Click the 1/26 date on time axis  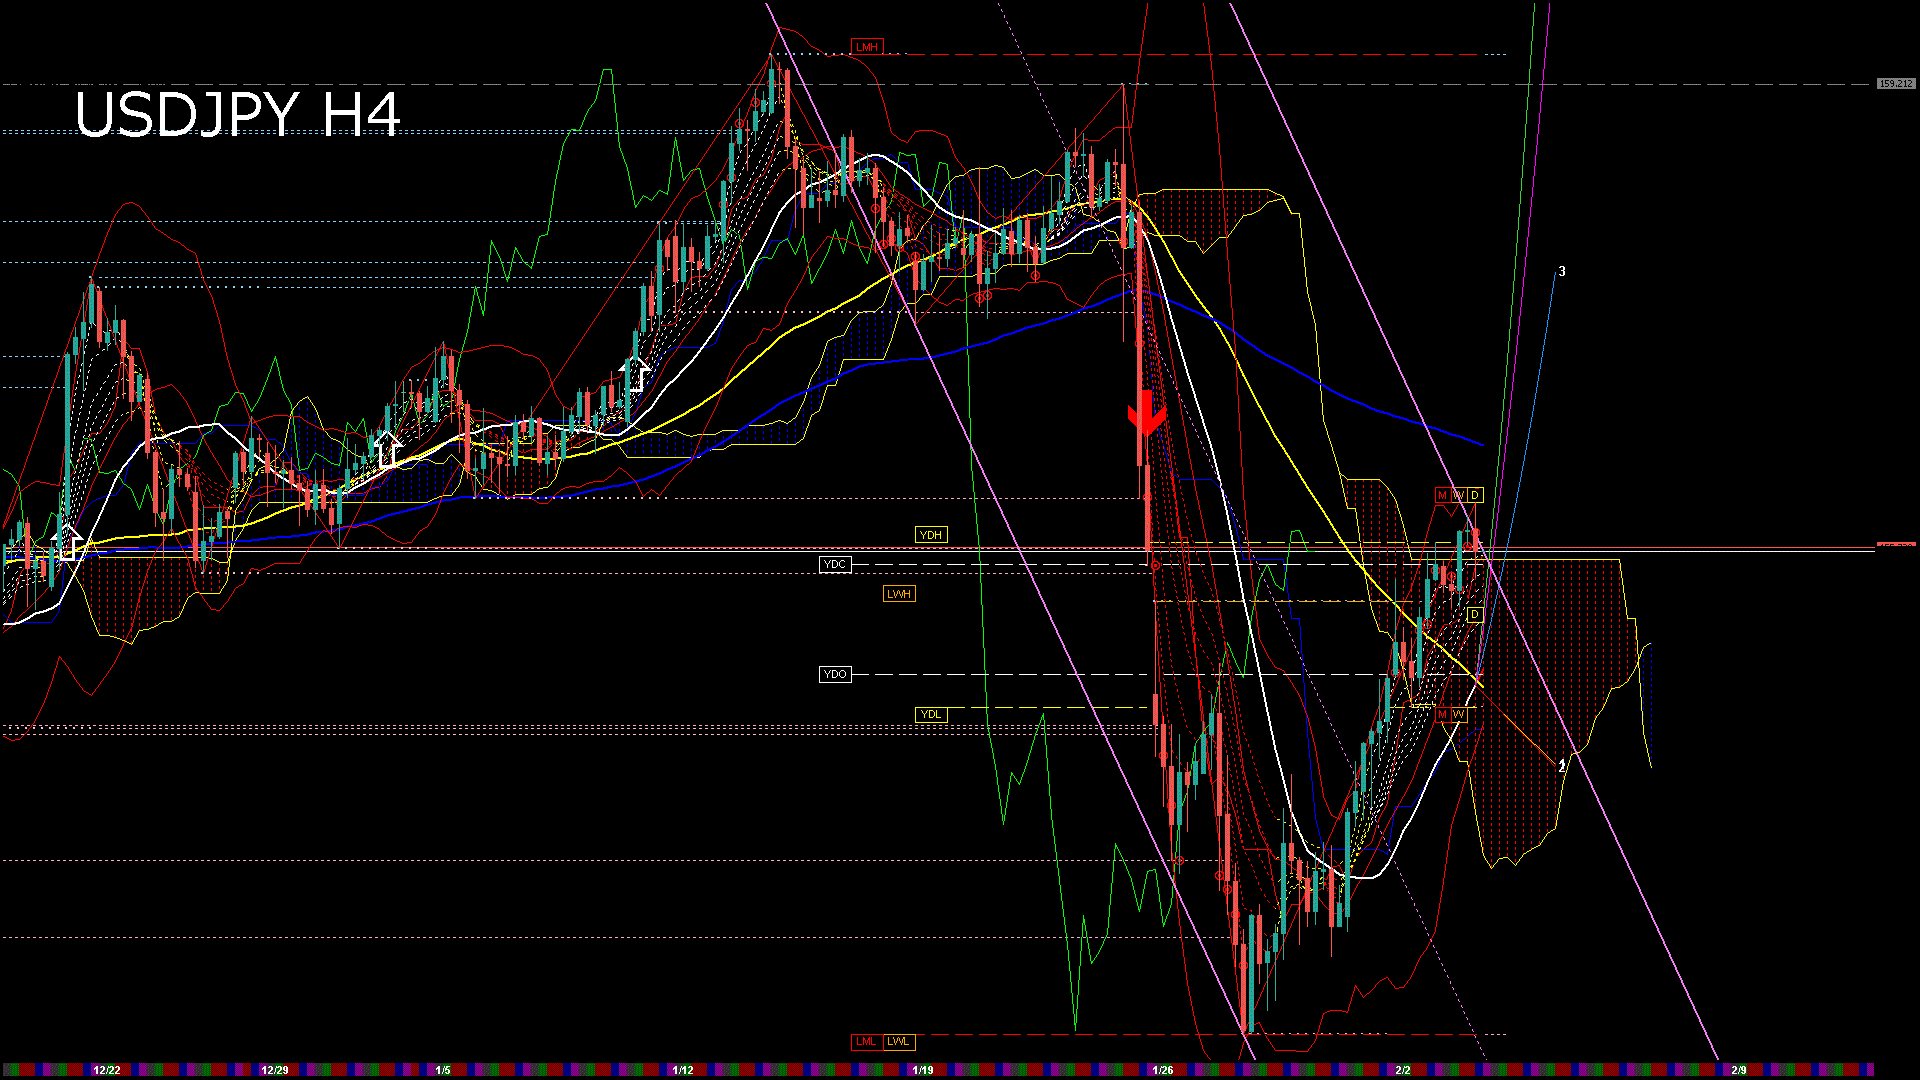point(1163,1070)
